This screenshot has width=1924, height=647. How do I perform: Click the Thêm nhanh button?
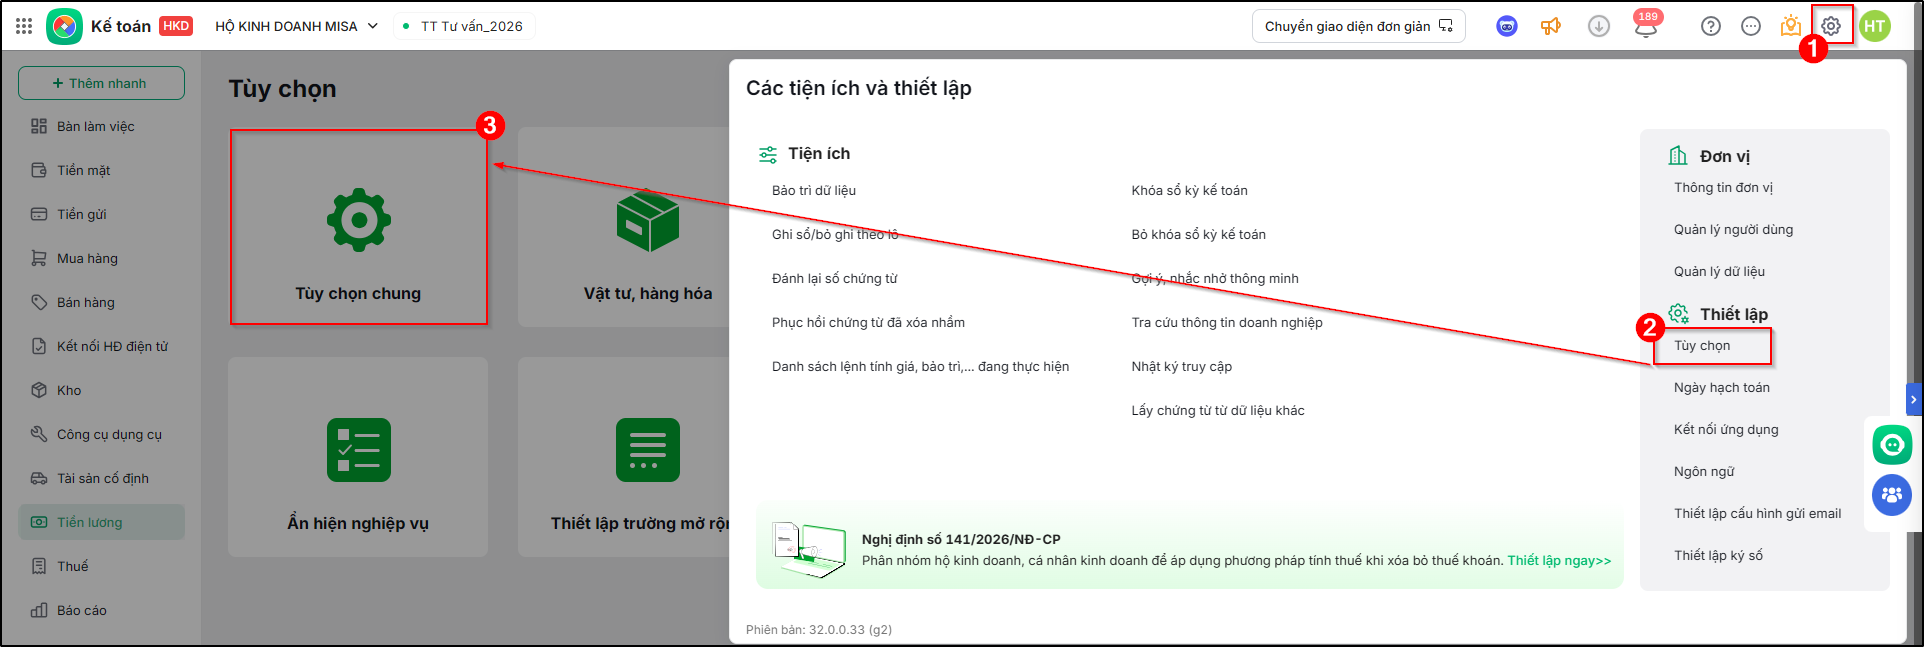101,83
